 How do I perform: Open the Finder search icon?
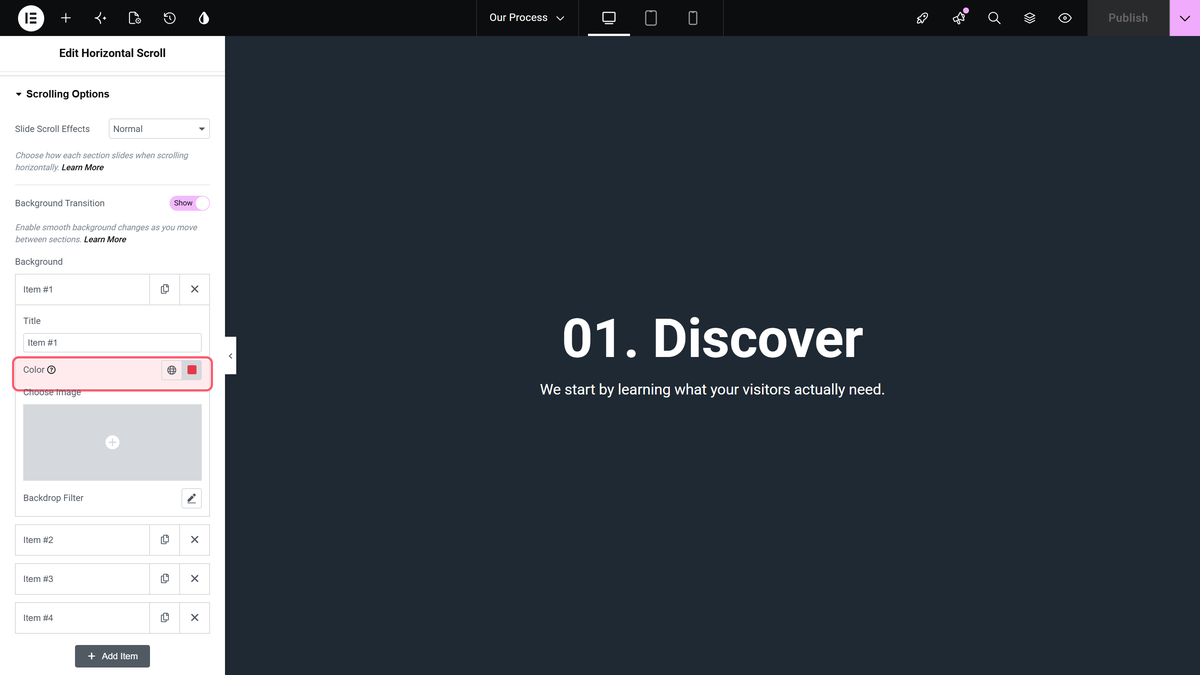pyautogui.click(x=994, y=18)
